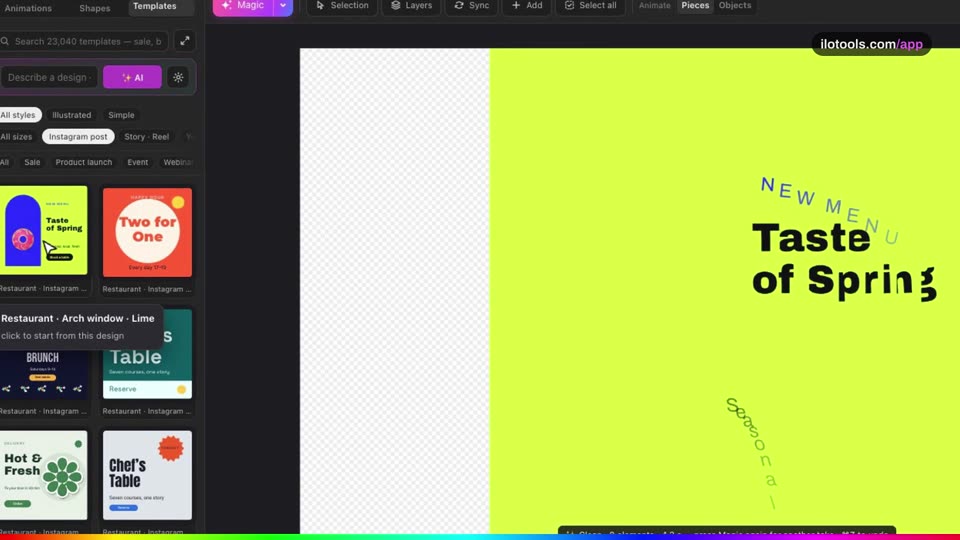Click the Add button

point(527,6)
